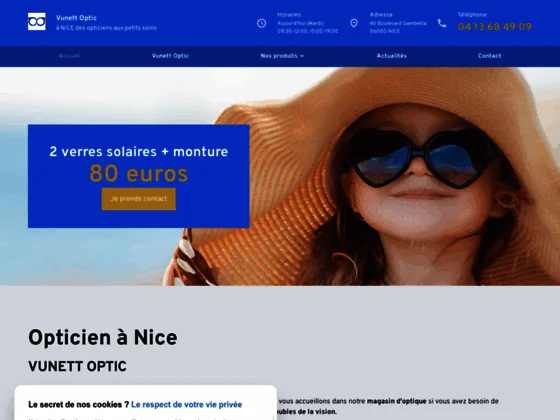The height and width of the screenshot is (420, 560).
Task: Click the Le secret de nos cookies heading
Action: pos(79,405)
